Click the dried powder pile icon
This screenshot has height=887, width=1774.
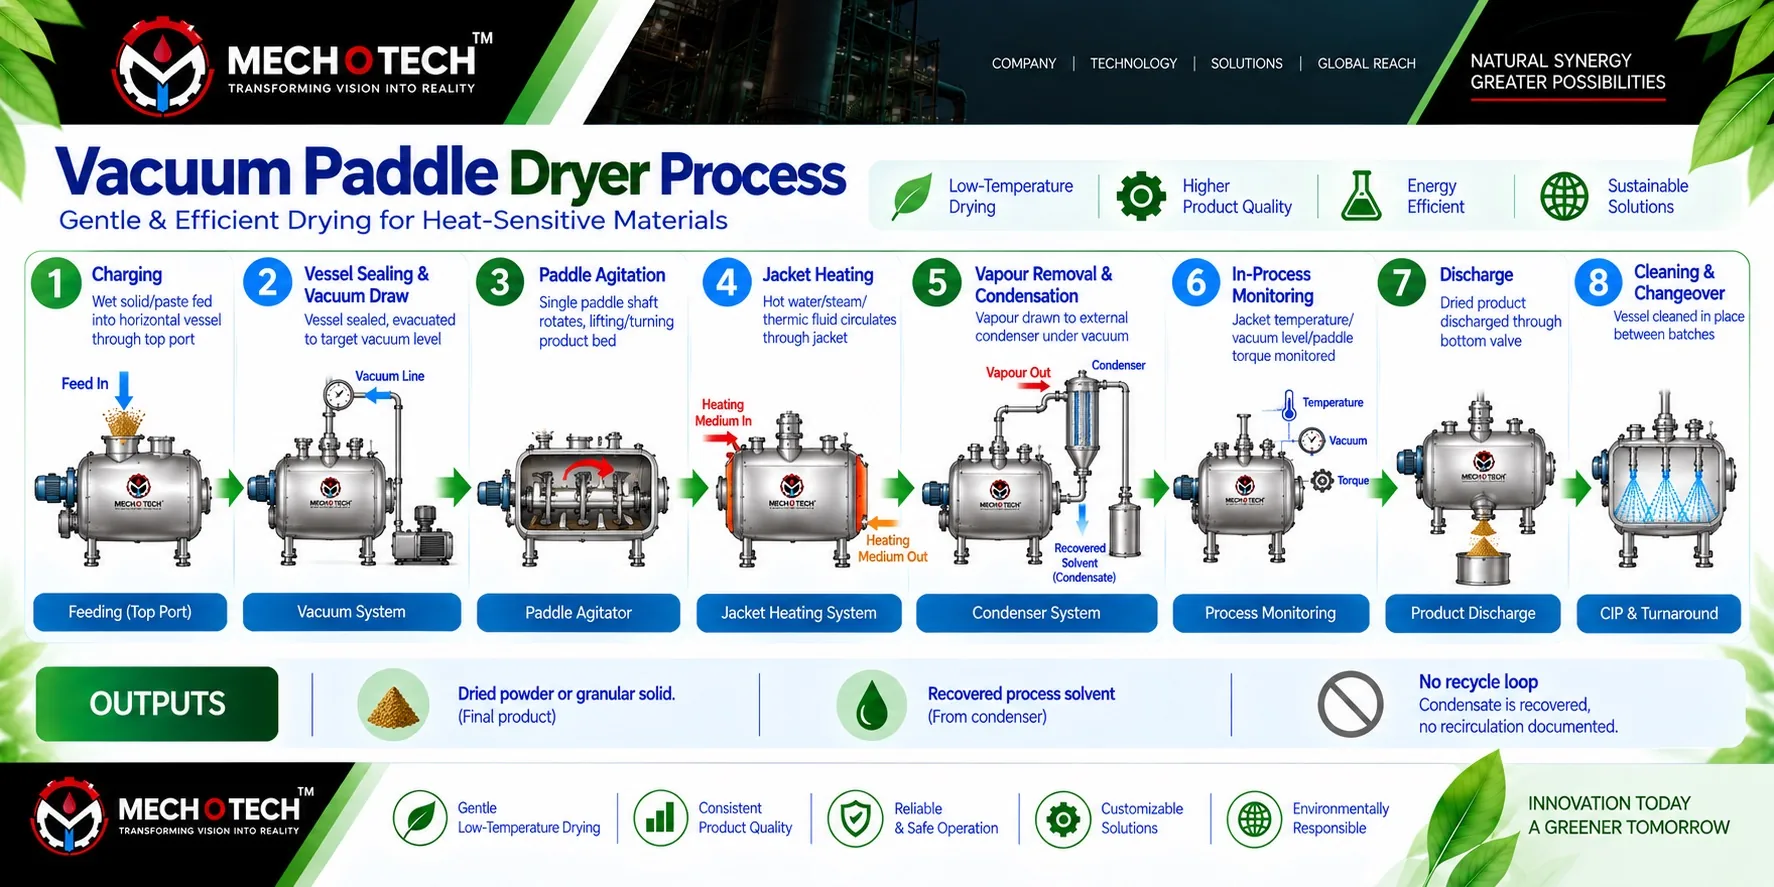coord(393,705)
